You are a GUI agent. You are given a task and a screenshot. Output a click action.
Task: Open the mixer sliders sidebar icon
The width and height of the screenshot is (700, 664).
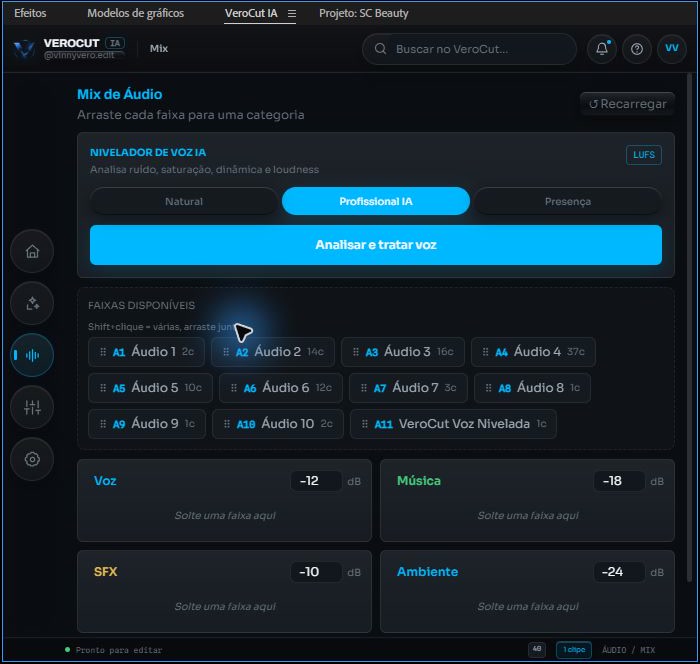pos(32,407)
